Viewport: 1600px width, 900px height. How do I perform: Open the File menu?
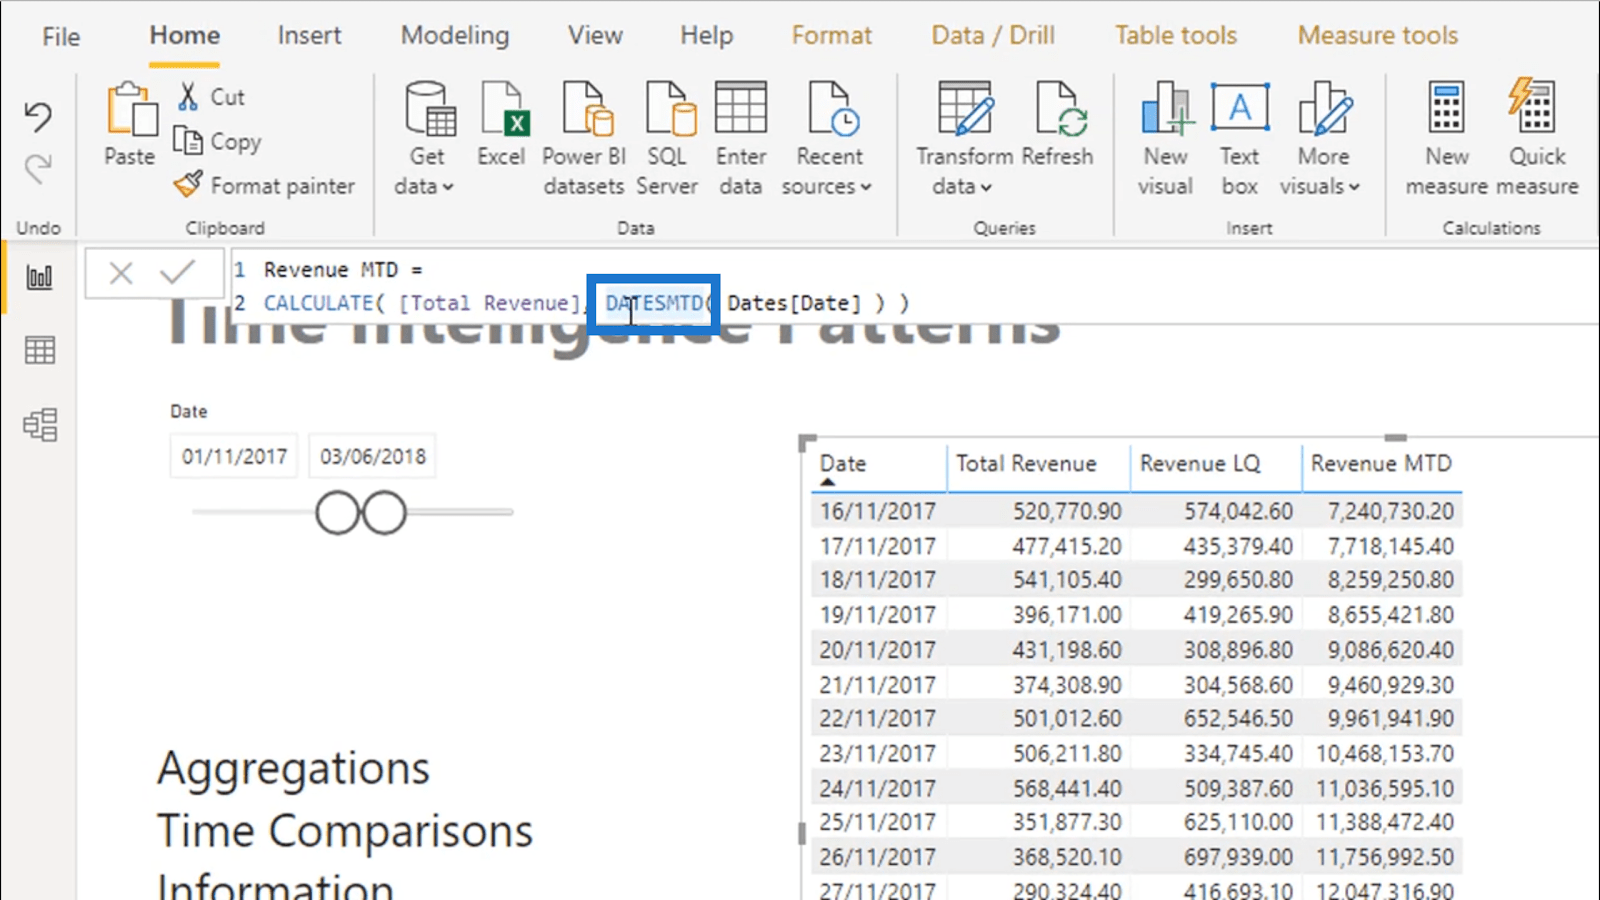click(61, 36)
